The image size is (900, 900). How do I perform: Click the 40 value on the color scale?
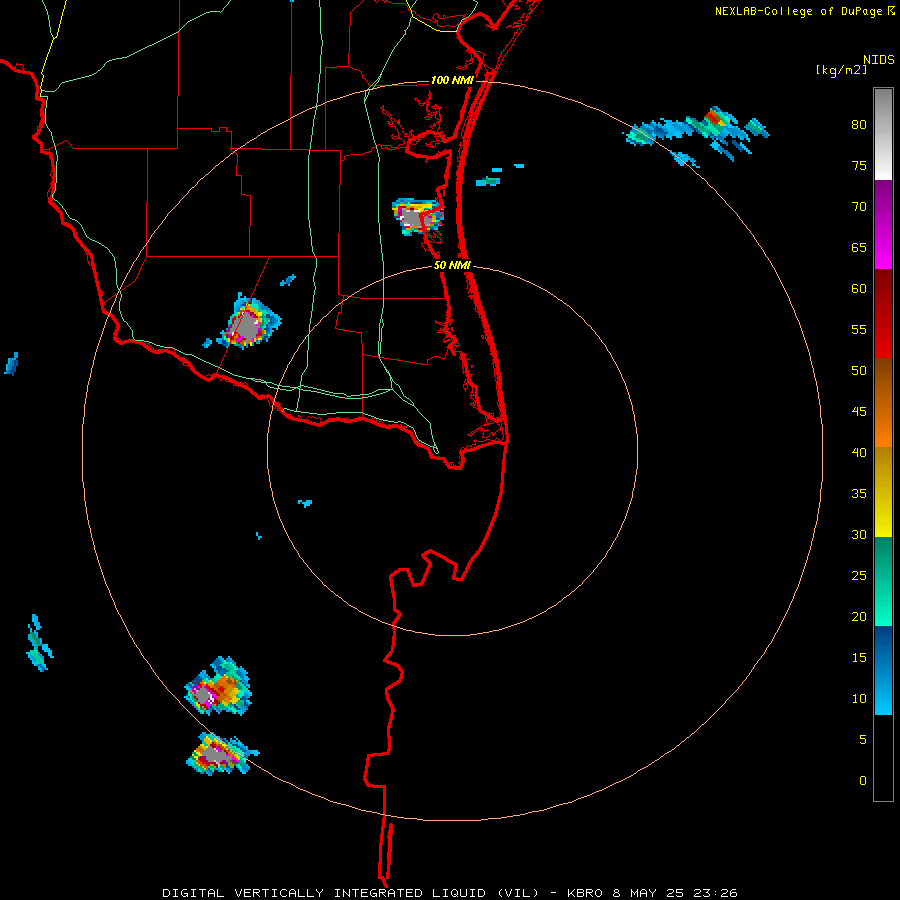[x=859, y=452]
